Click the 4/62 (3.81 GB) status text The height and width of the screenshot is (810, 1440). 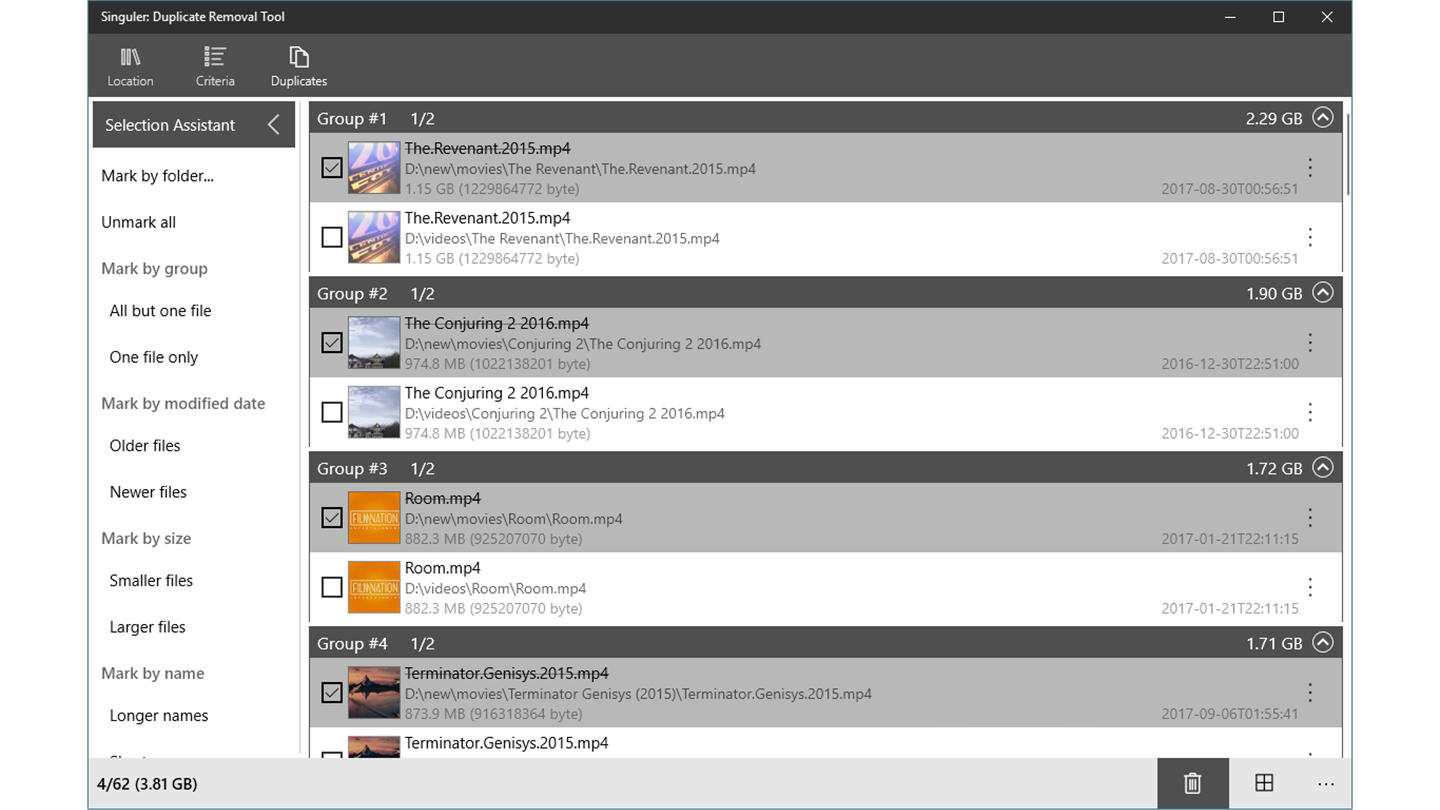point(147,784)
